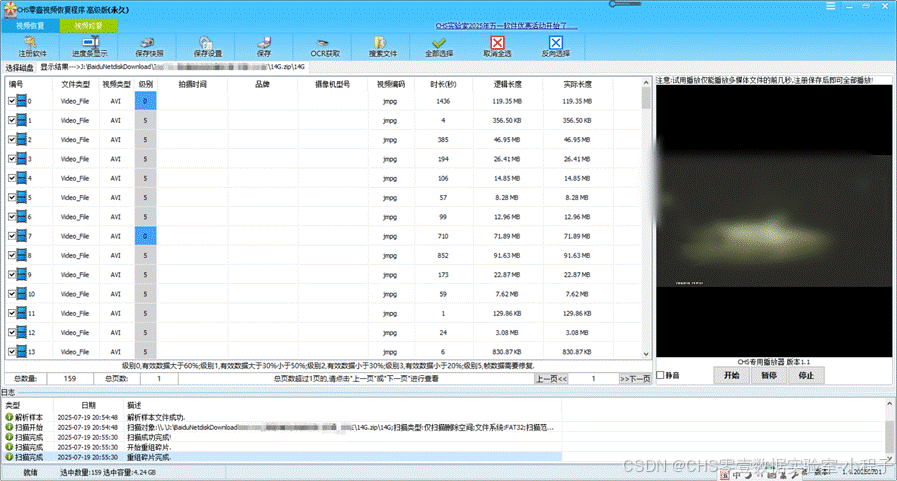Click the 上一页<< button
The height and width of the screenshot is (481, 897).
coord(551,379)
